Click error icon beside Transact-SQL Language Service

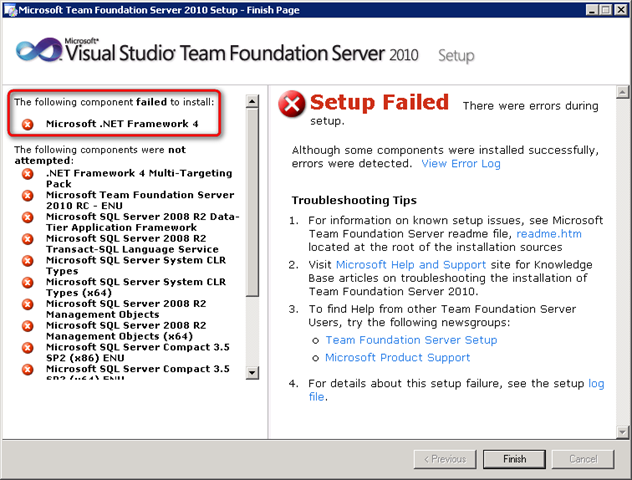[28, 240]
